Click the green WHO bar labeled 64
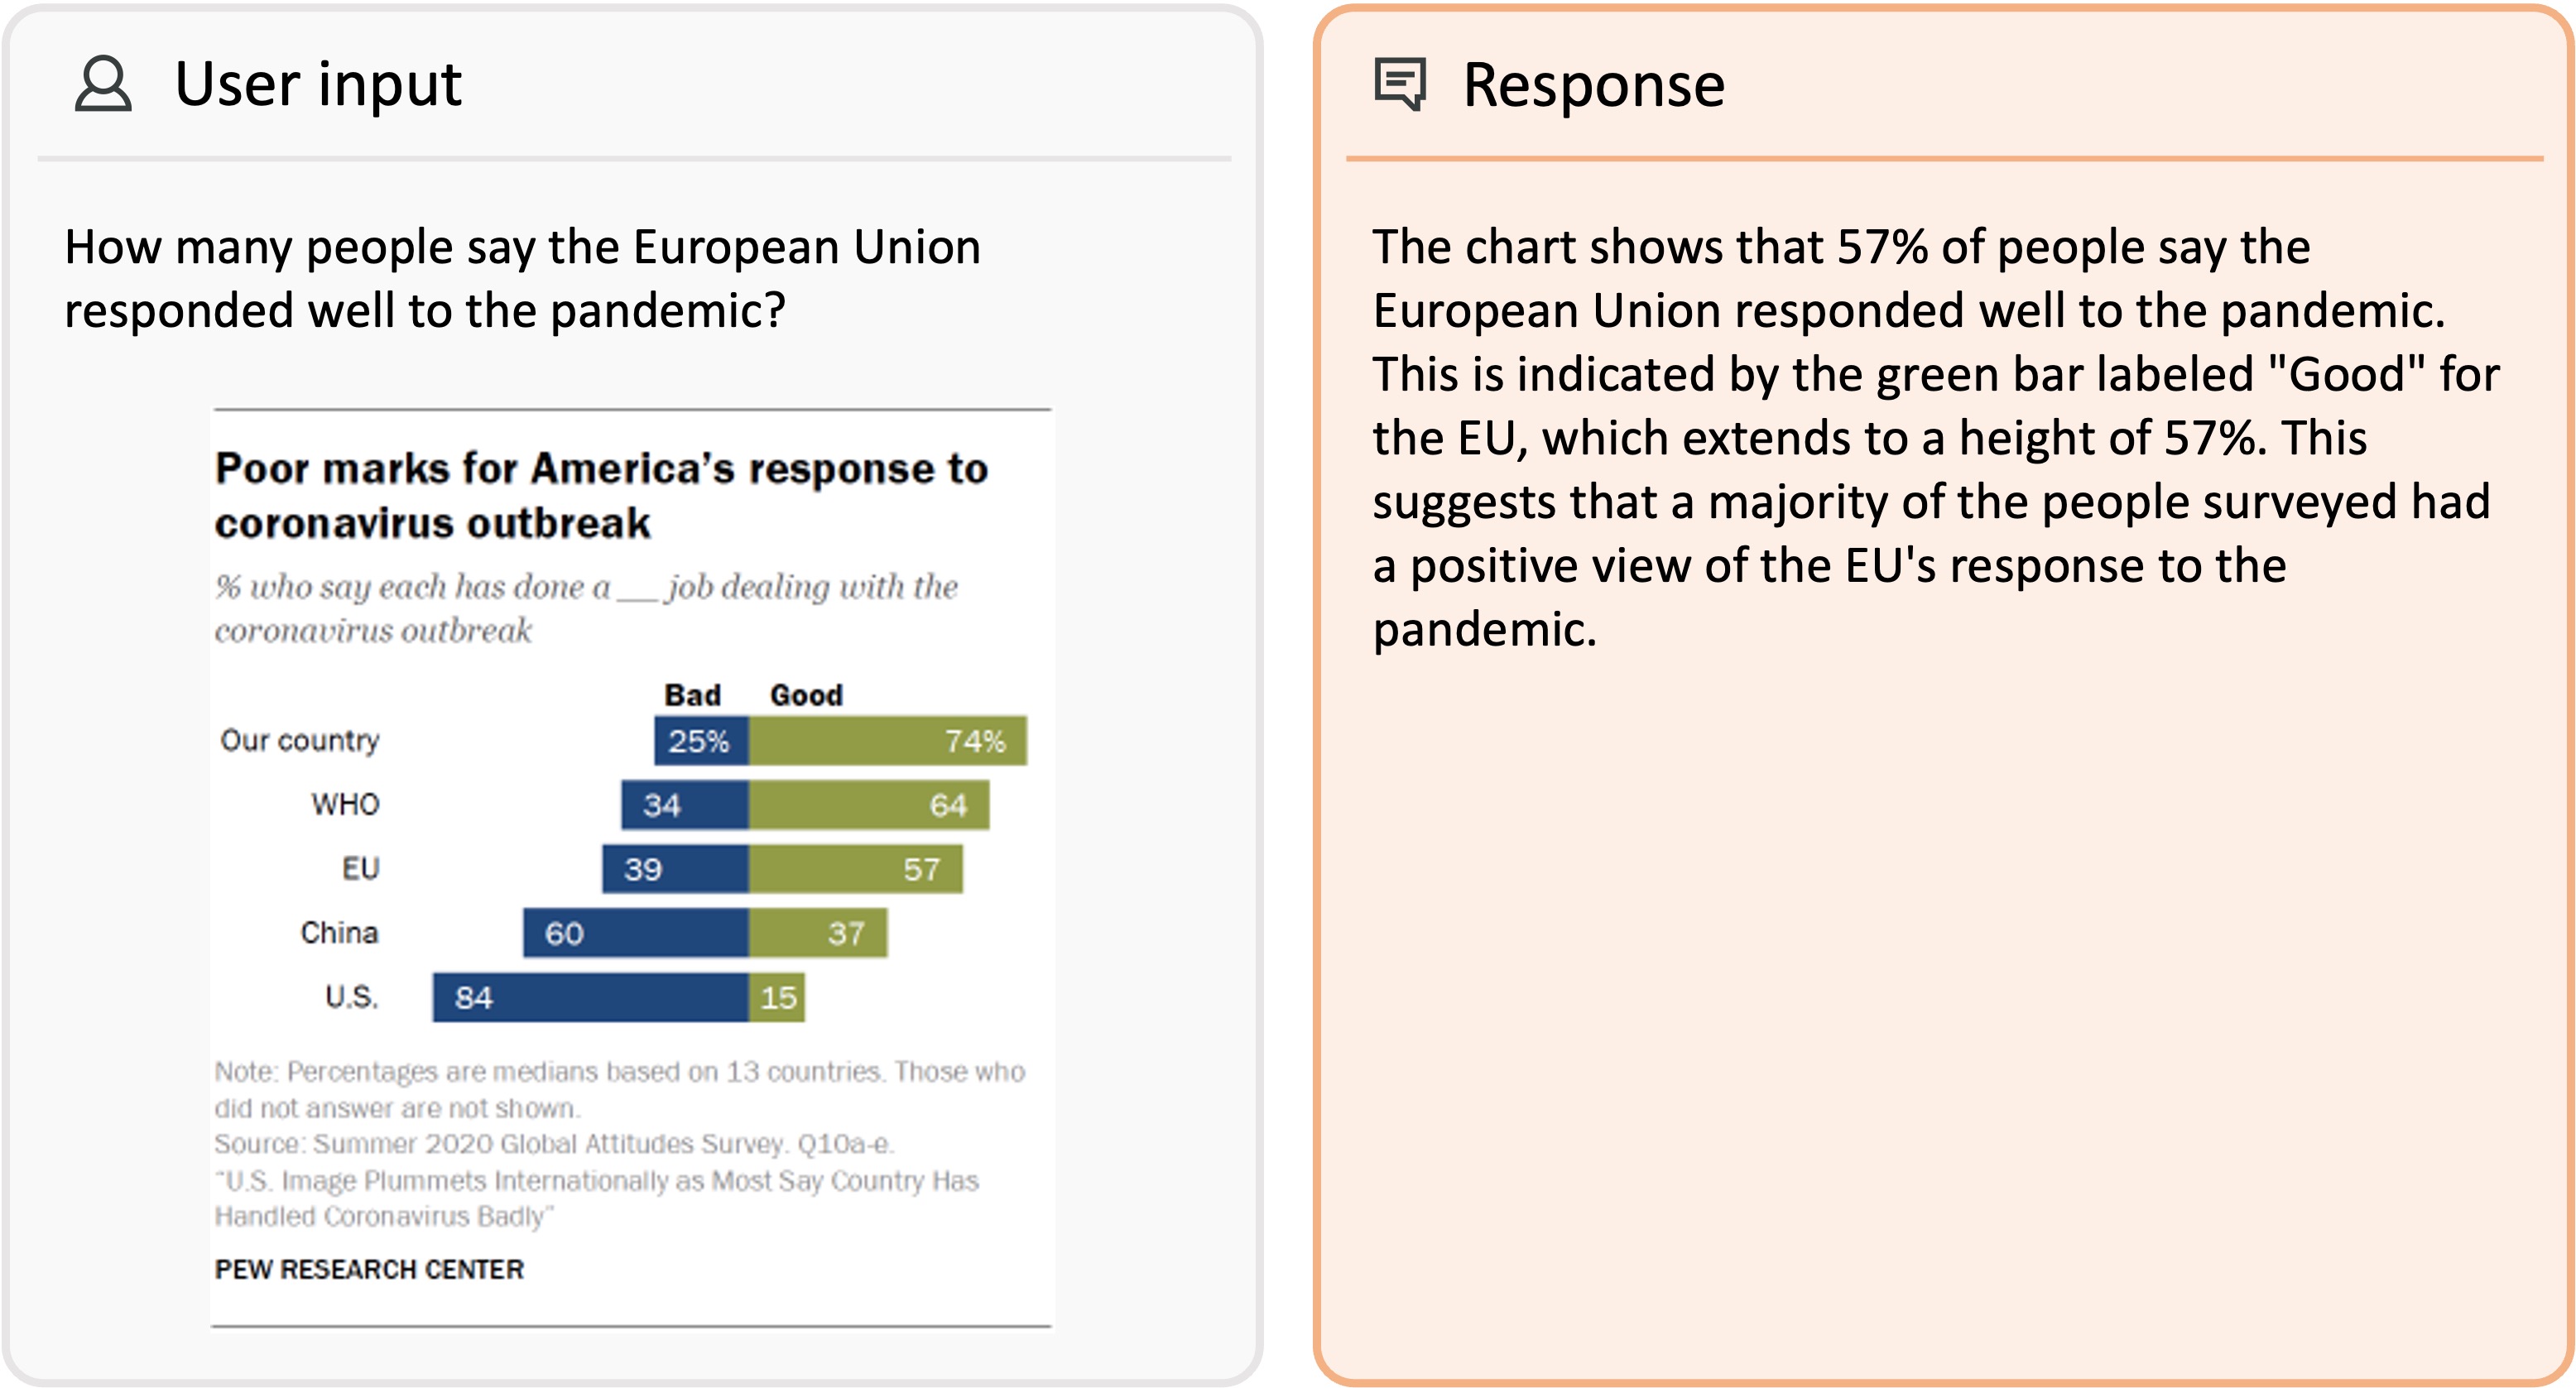2576x1388 pixels. [x=868, y=805]
